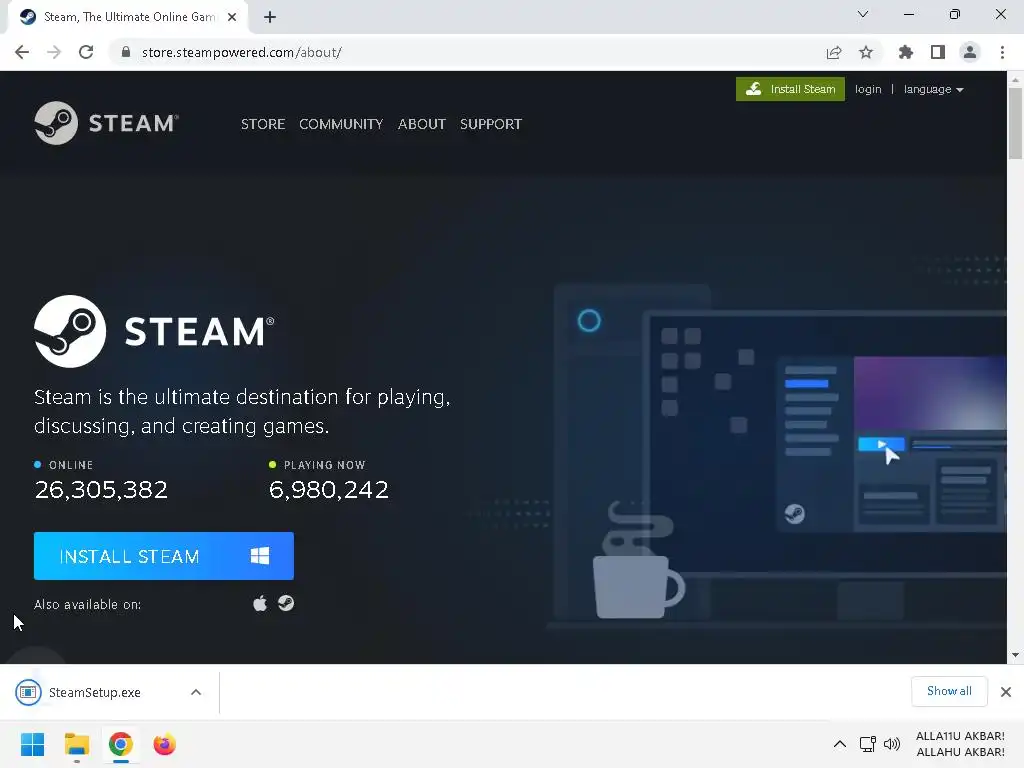Open a new browser tab
This screenshot has width=1024, height=768.
click(x=270, y=17)
